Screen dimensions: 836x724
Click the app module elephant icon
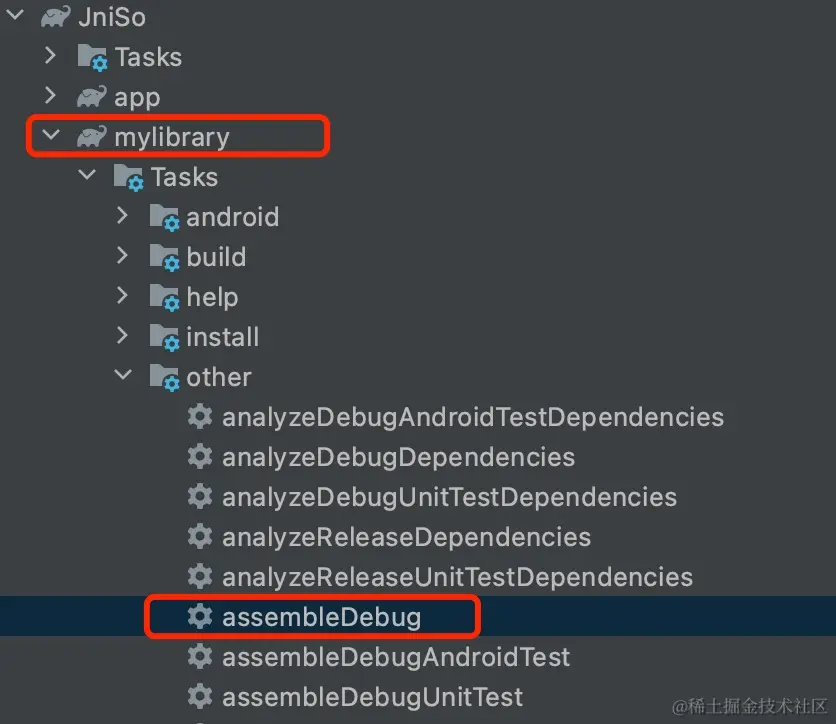[91, 97]
